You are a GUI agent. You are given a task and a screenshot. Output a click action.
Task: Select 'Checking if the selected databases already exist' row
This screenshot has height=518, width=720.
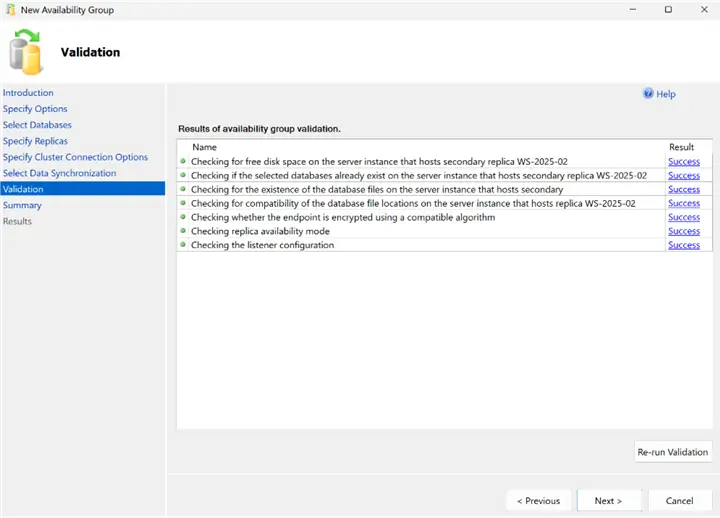419,175
